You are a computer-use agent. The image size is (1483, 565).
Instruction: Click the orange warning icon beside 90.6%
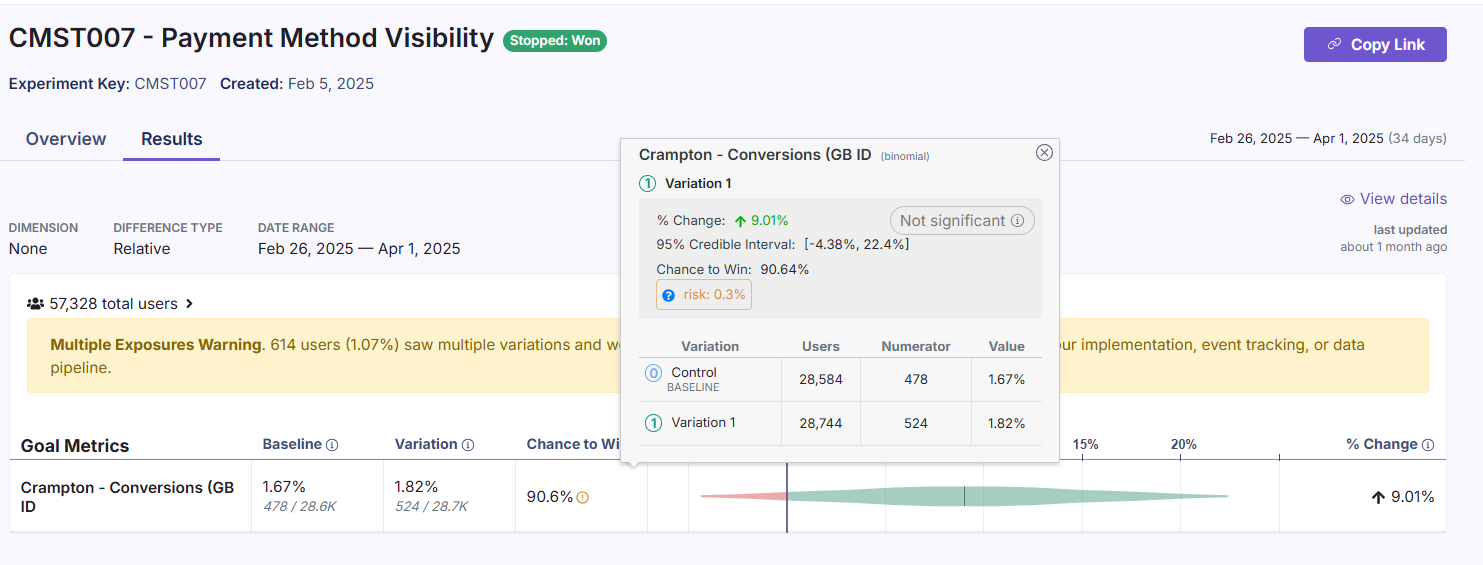tap(583, 497)
